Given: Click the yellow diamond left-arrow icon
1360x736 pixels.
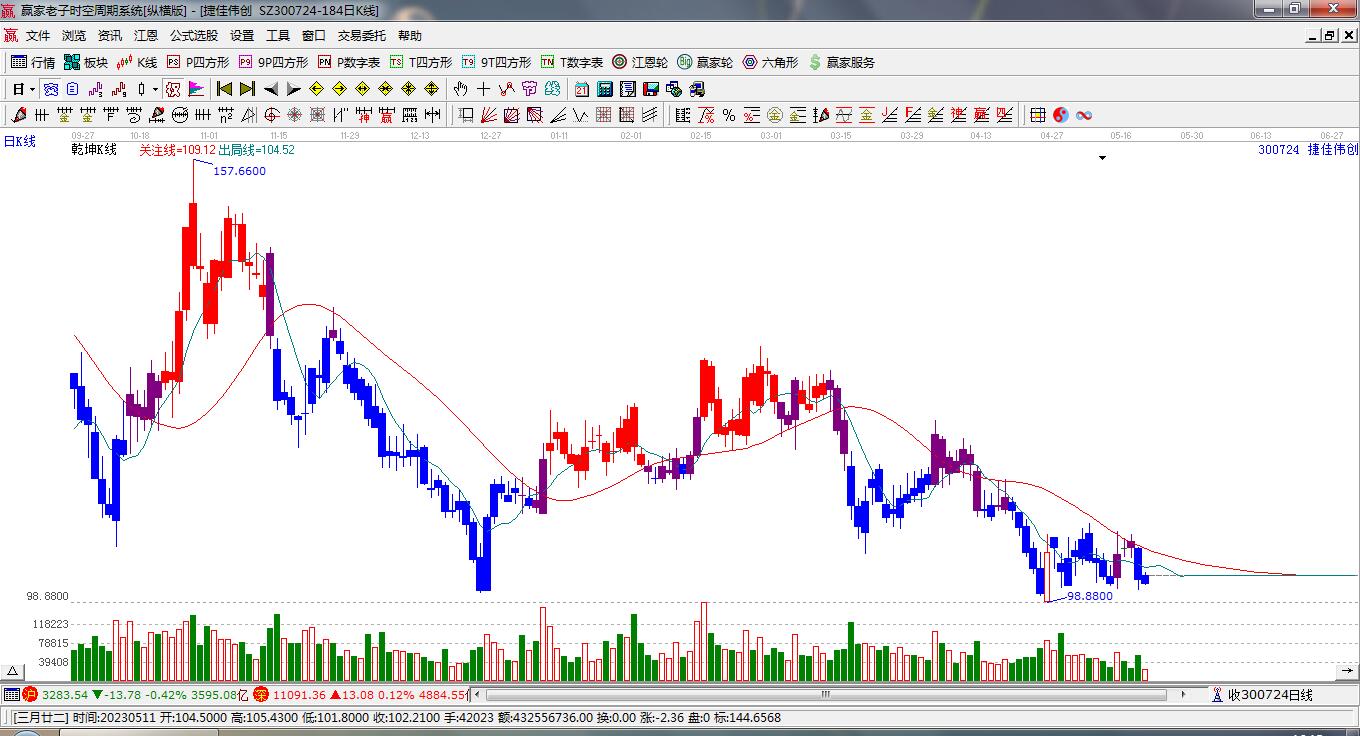Looking at the screenshot, I should [x=316, y=89].
